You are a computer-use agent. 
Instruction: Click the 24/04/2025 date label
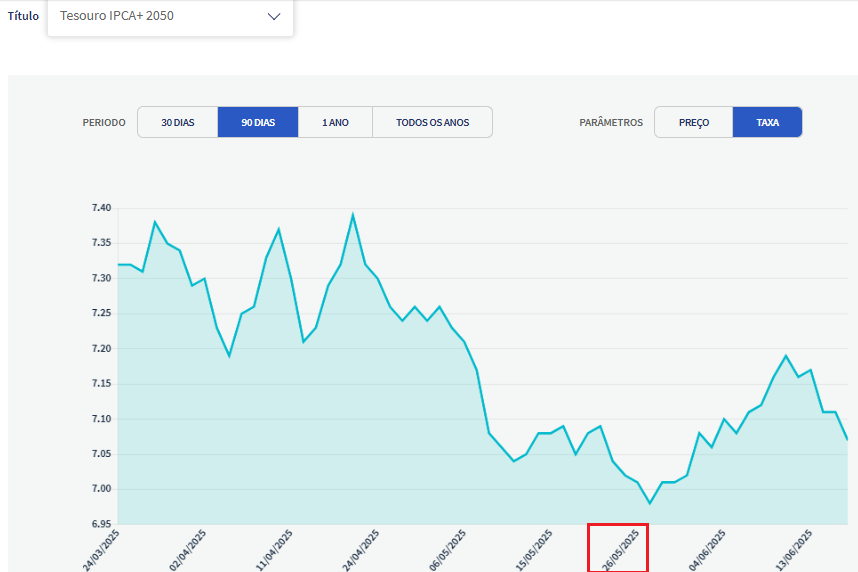click(x=361, y=551)
